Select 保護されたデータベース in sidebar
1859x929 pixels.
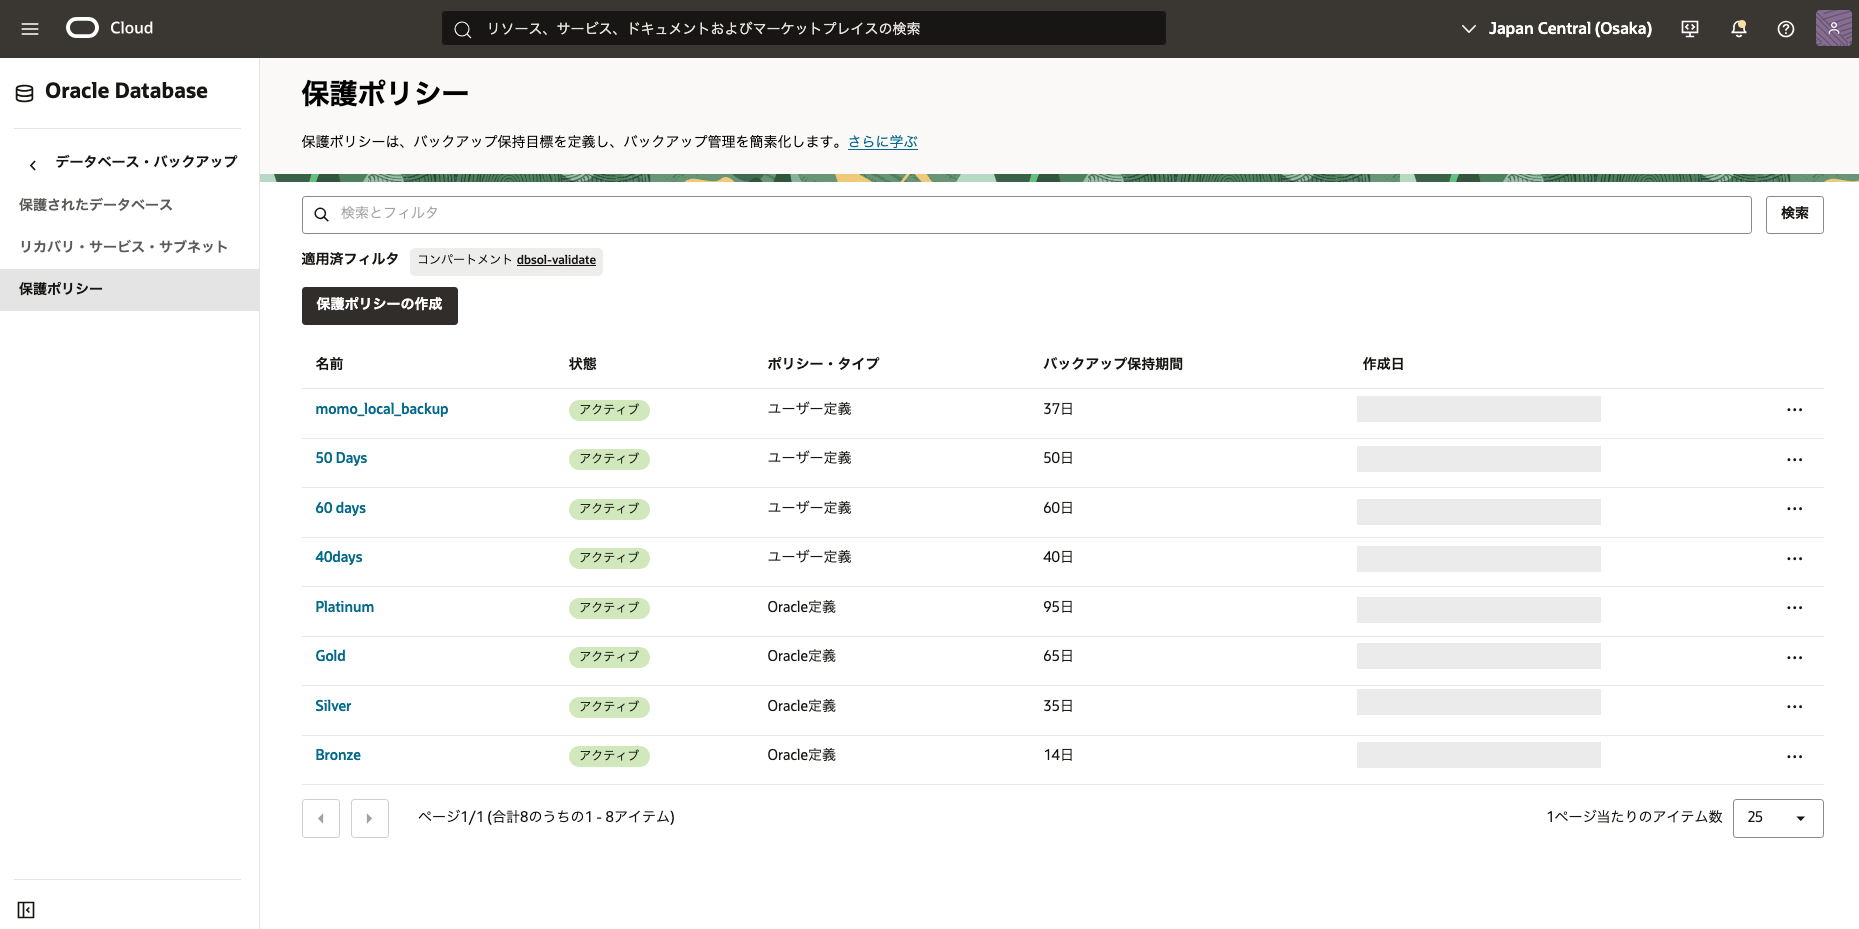(96, 205)
